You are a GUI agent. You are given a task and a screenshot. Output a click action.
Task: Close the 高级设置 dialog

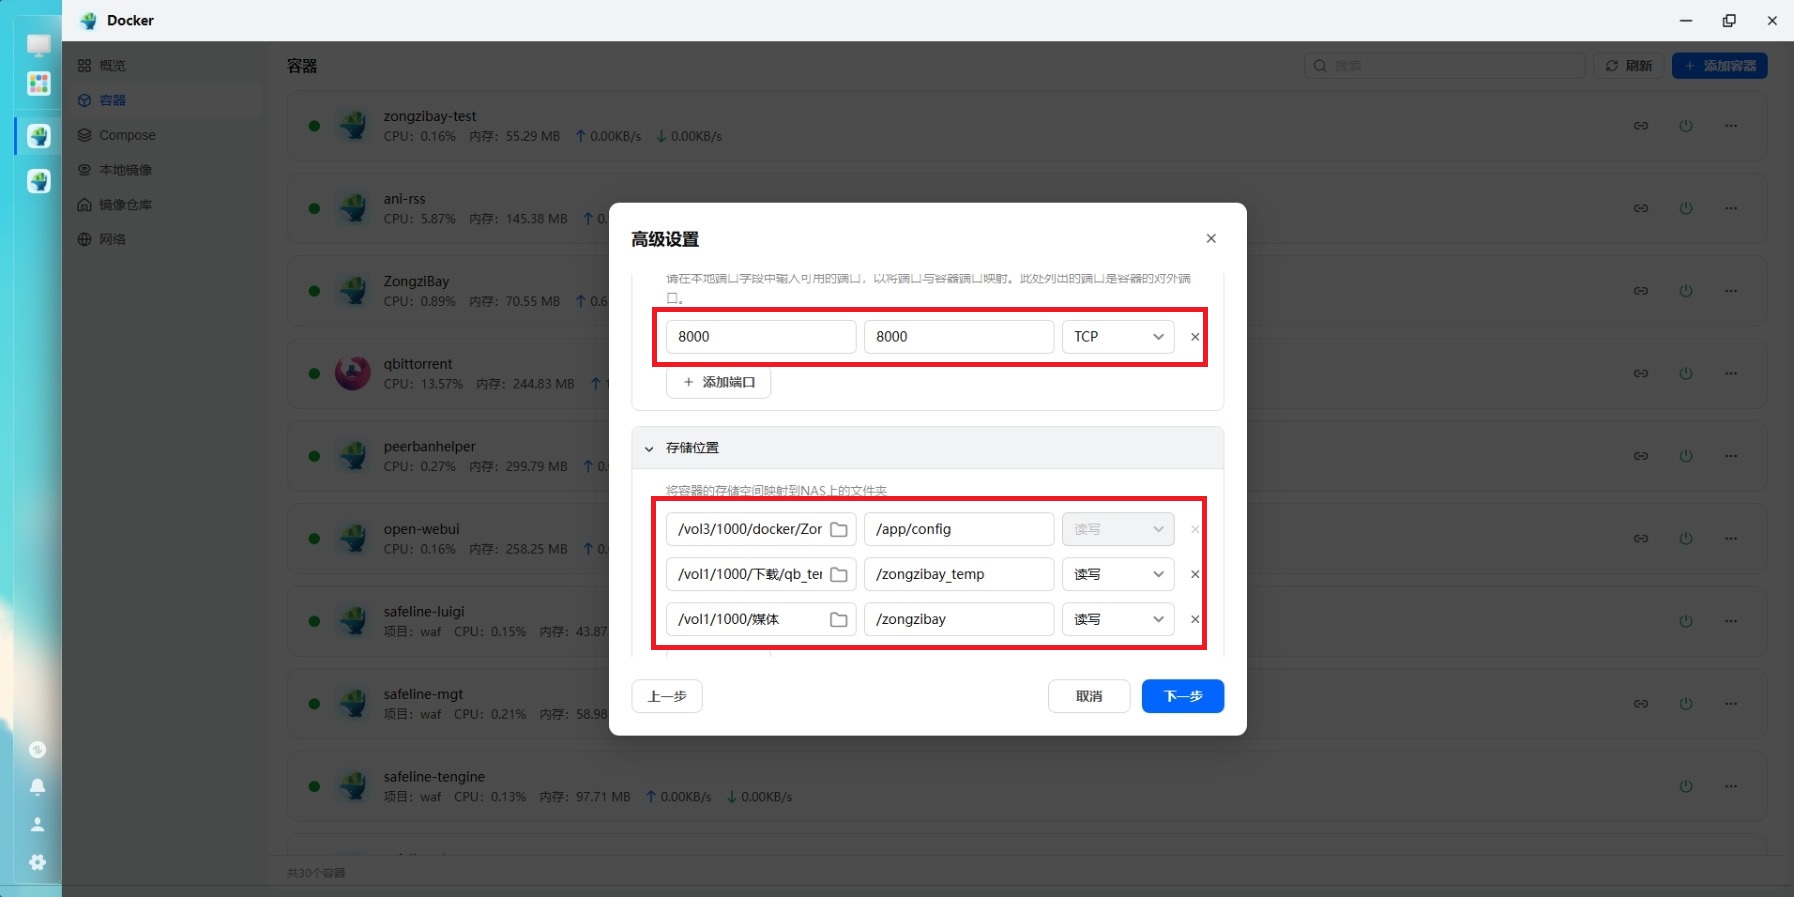coord(1211,238)
